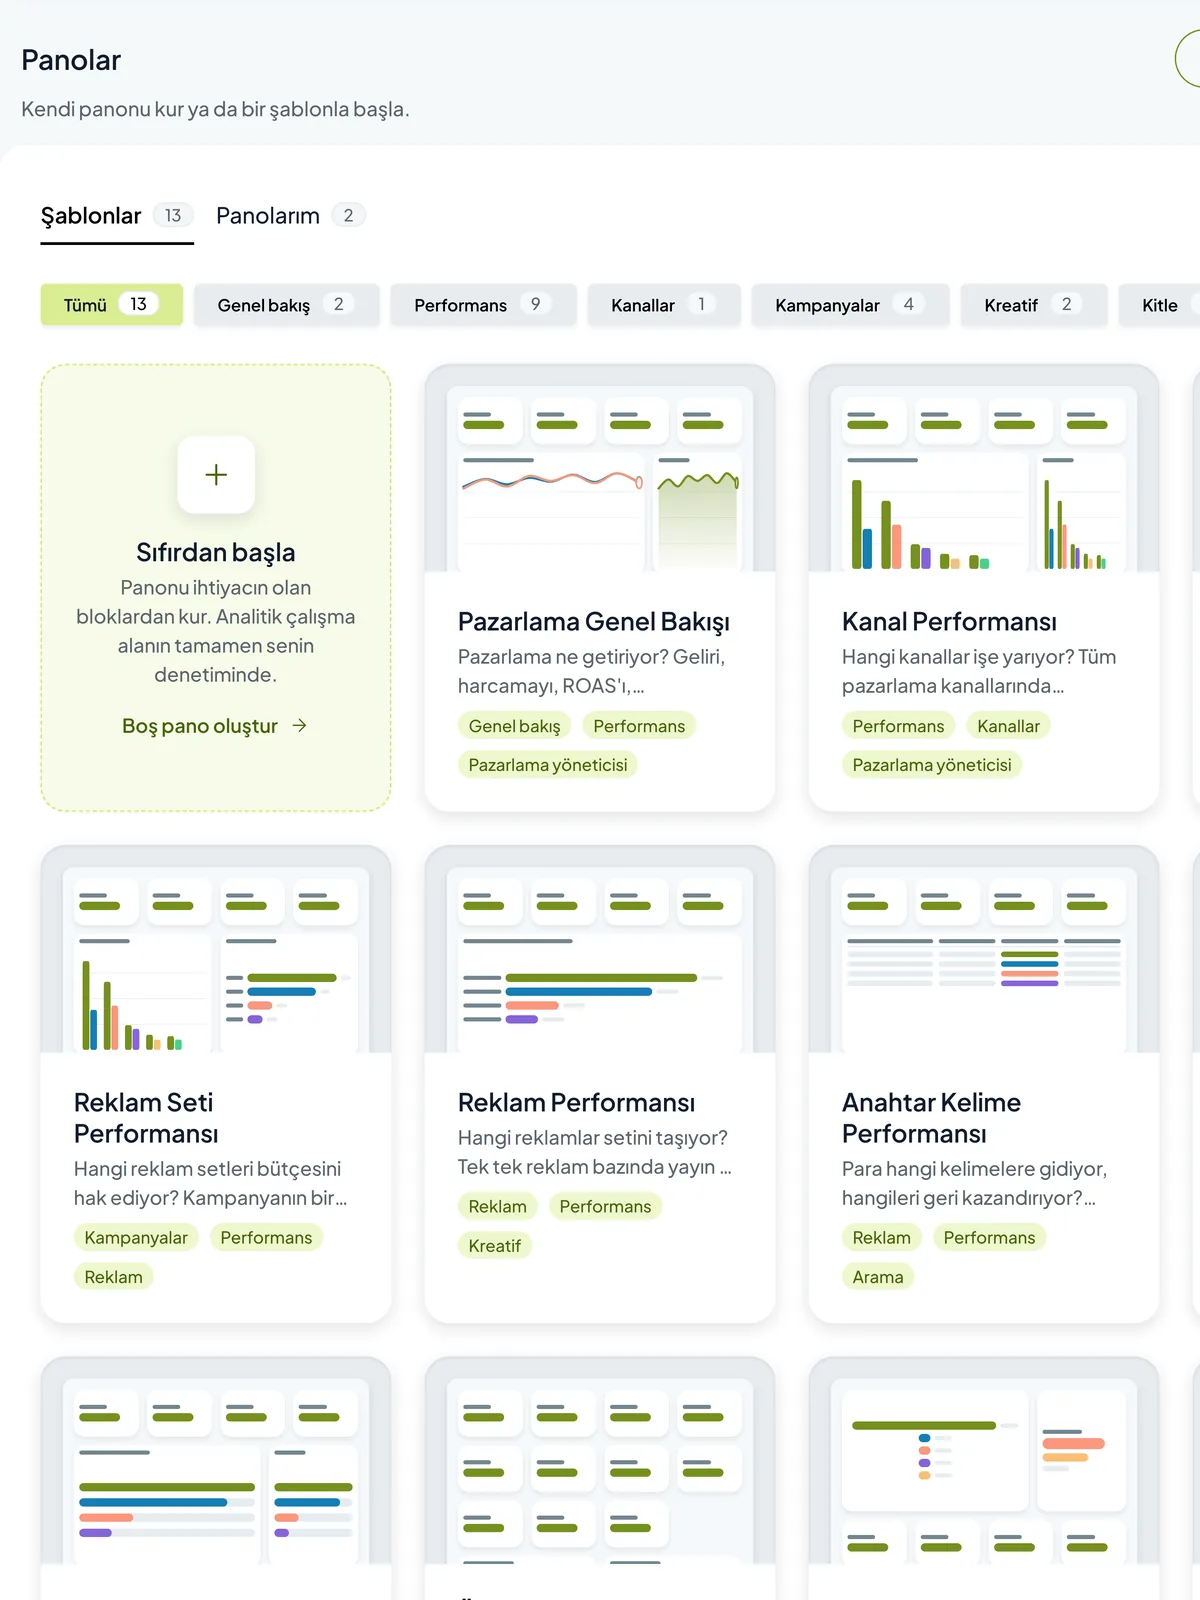Click the Reklam Performansı title
This screenshot has width=1200, height=1600.
[576, 1103]
